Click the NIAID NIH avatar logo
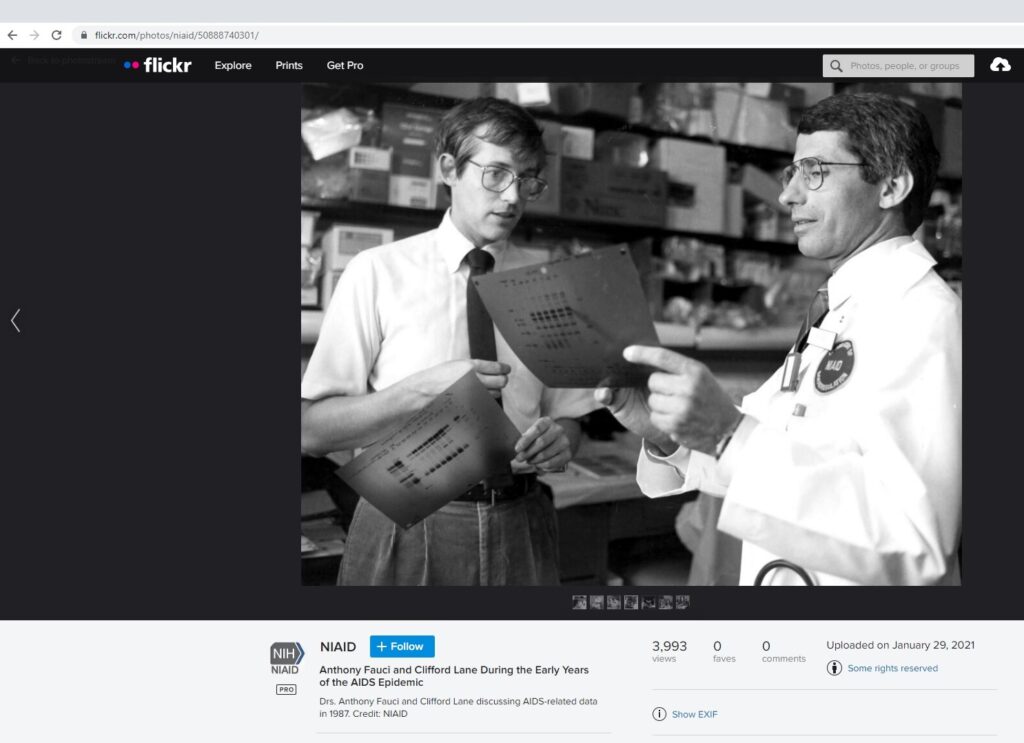The width and height of the screenshot is (1024, 743). click(x=286, y=656)
